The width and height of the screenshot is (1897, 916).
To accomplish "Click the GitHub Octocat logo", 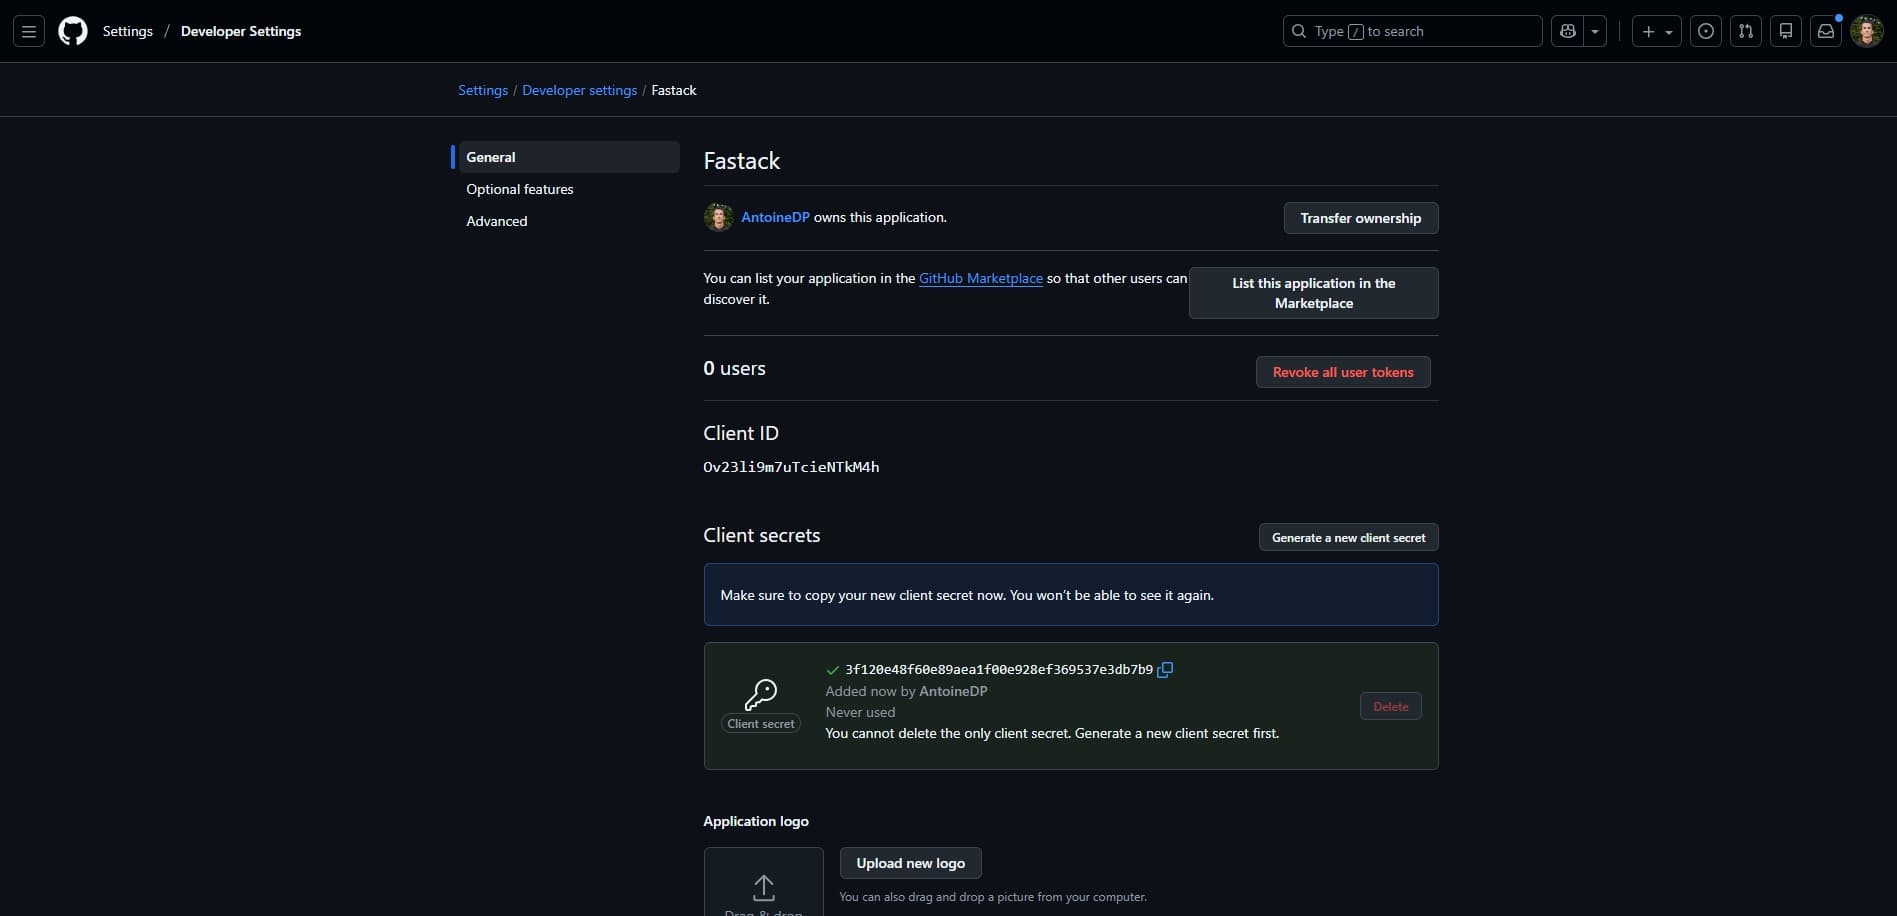I will click(73, 31).
